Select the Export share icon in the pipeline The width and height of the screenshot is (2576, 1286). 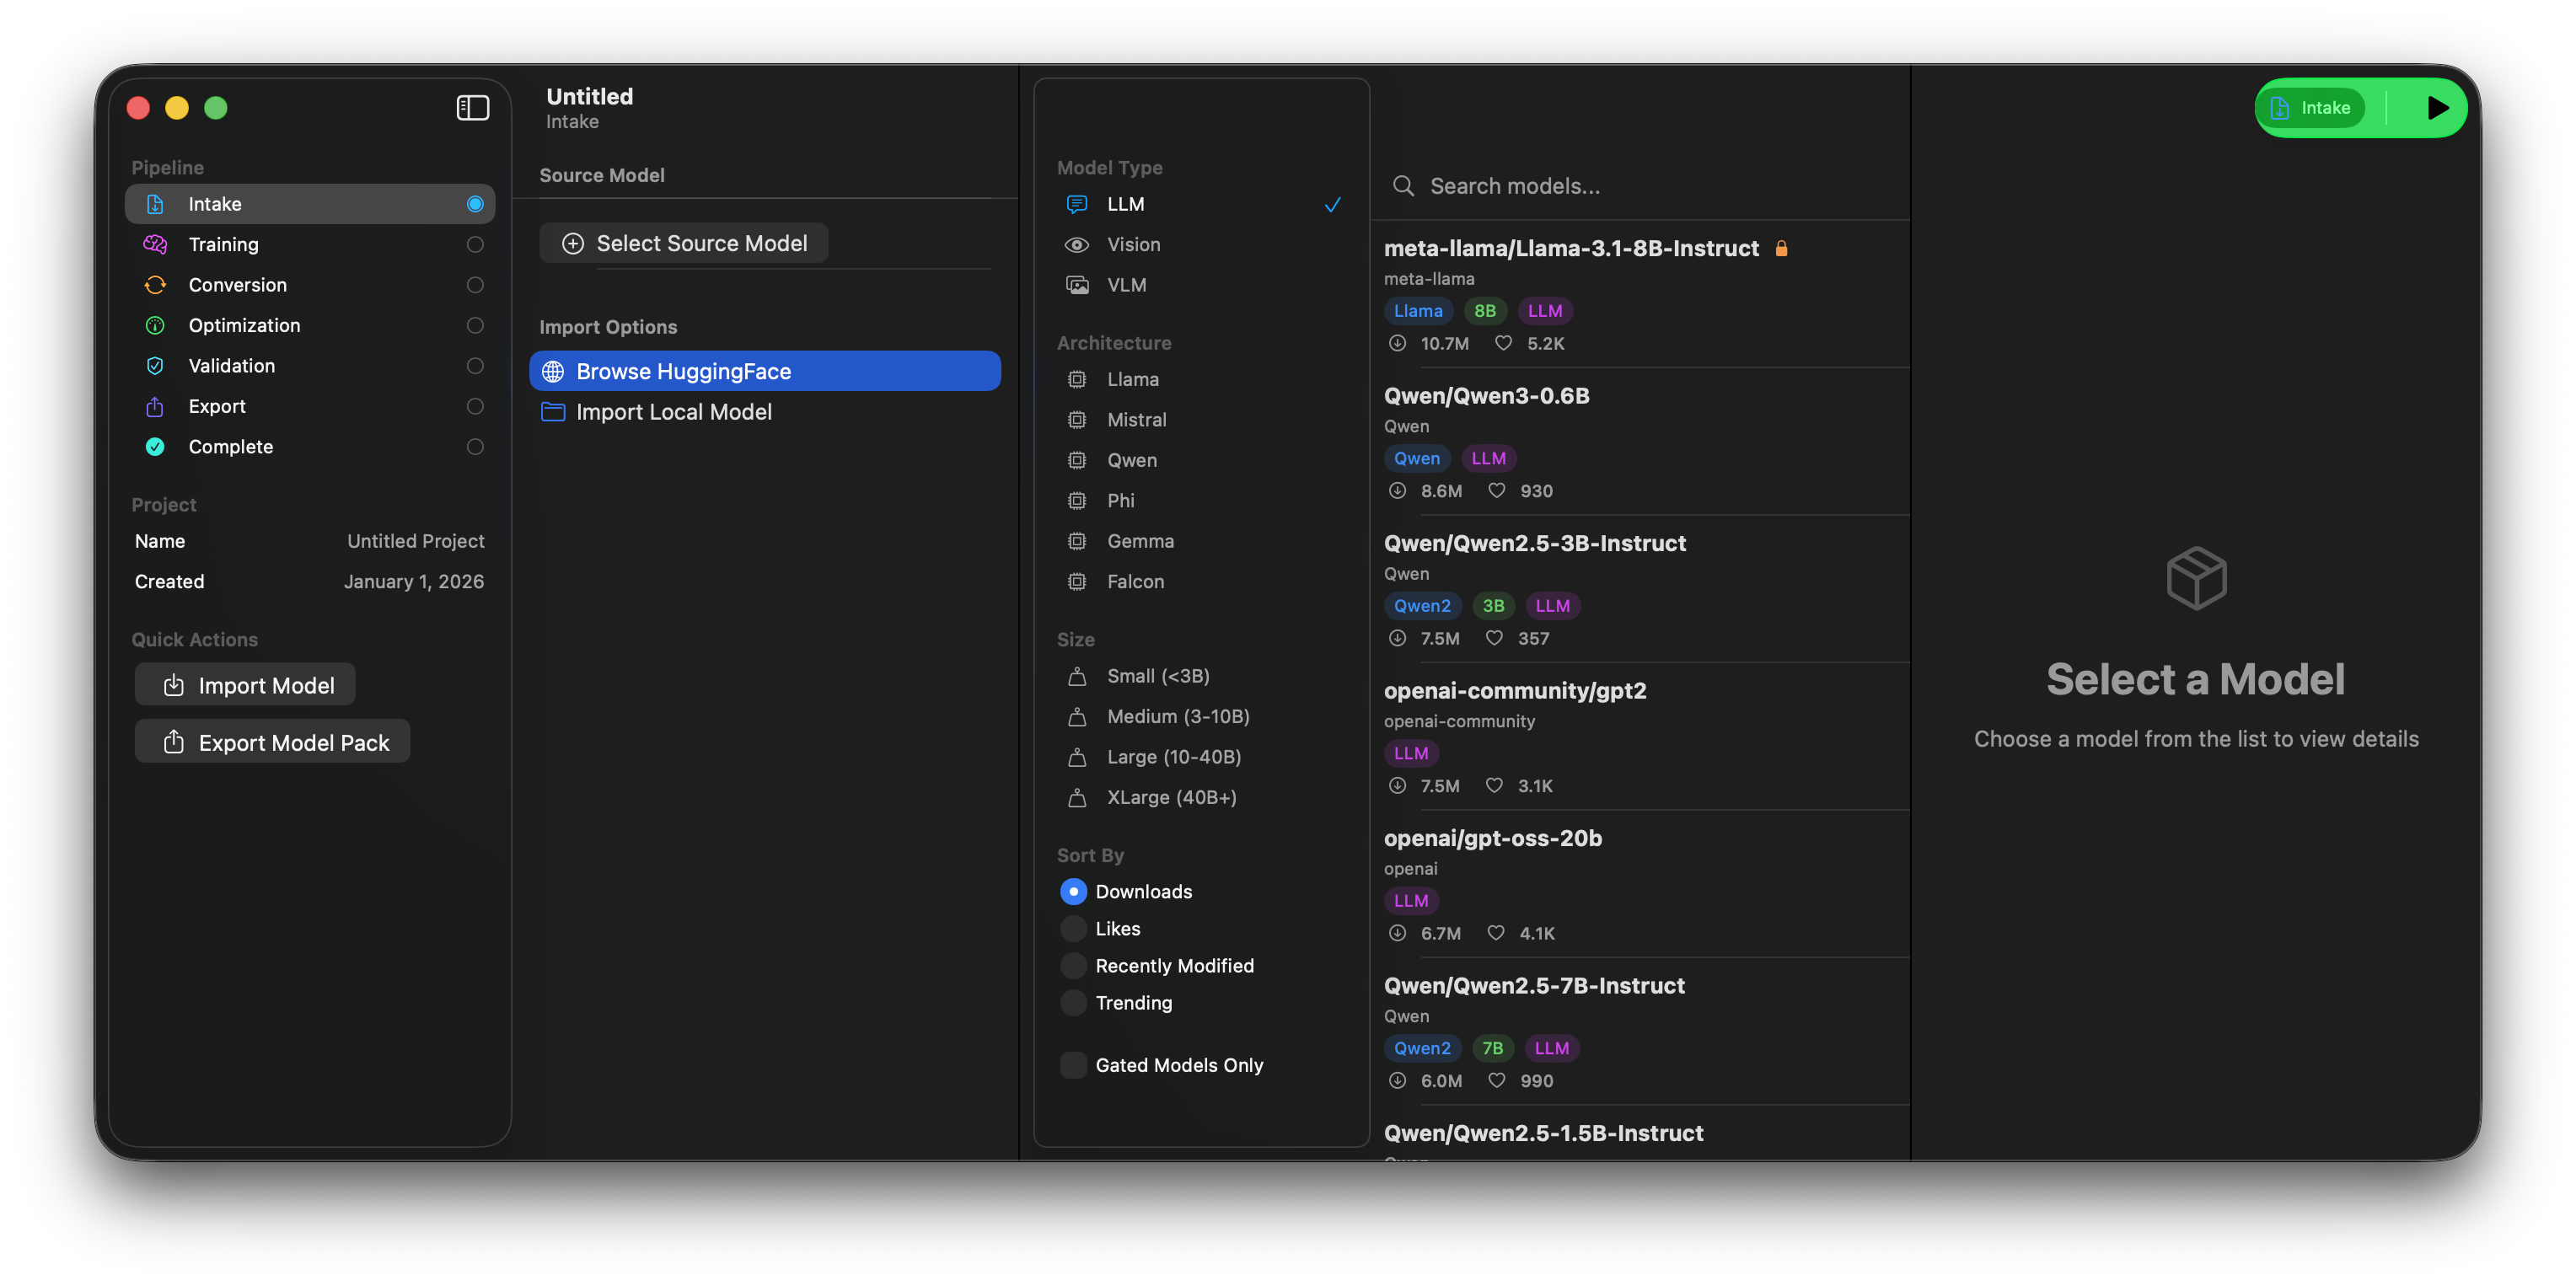[155, 406]
